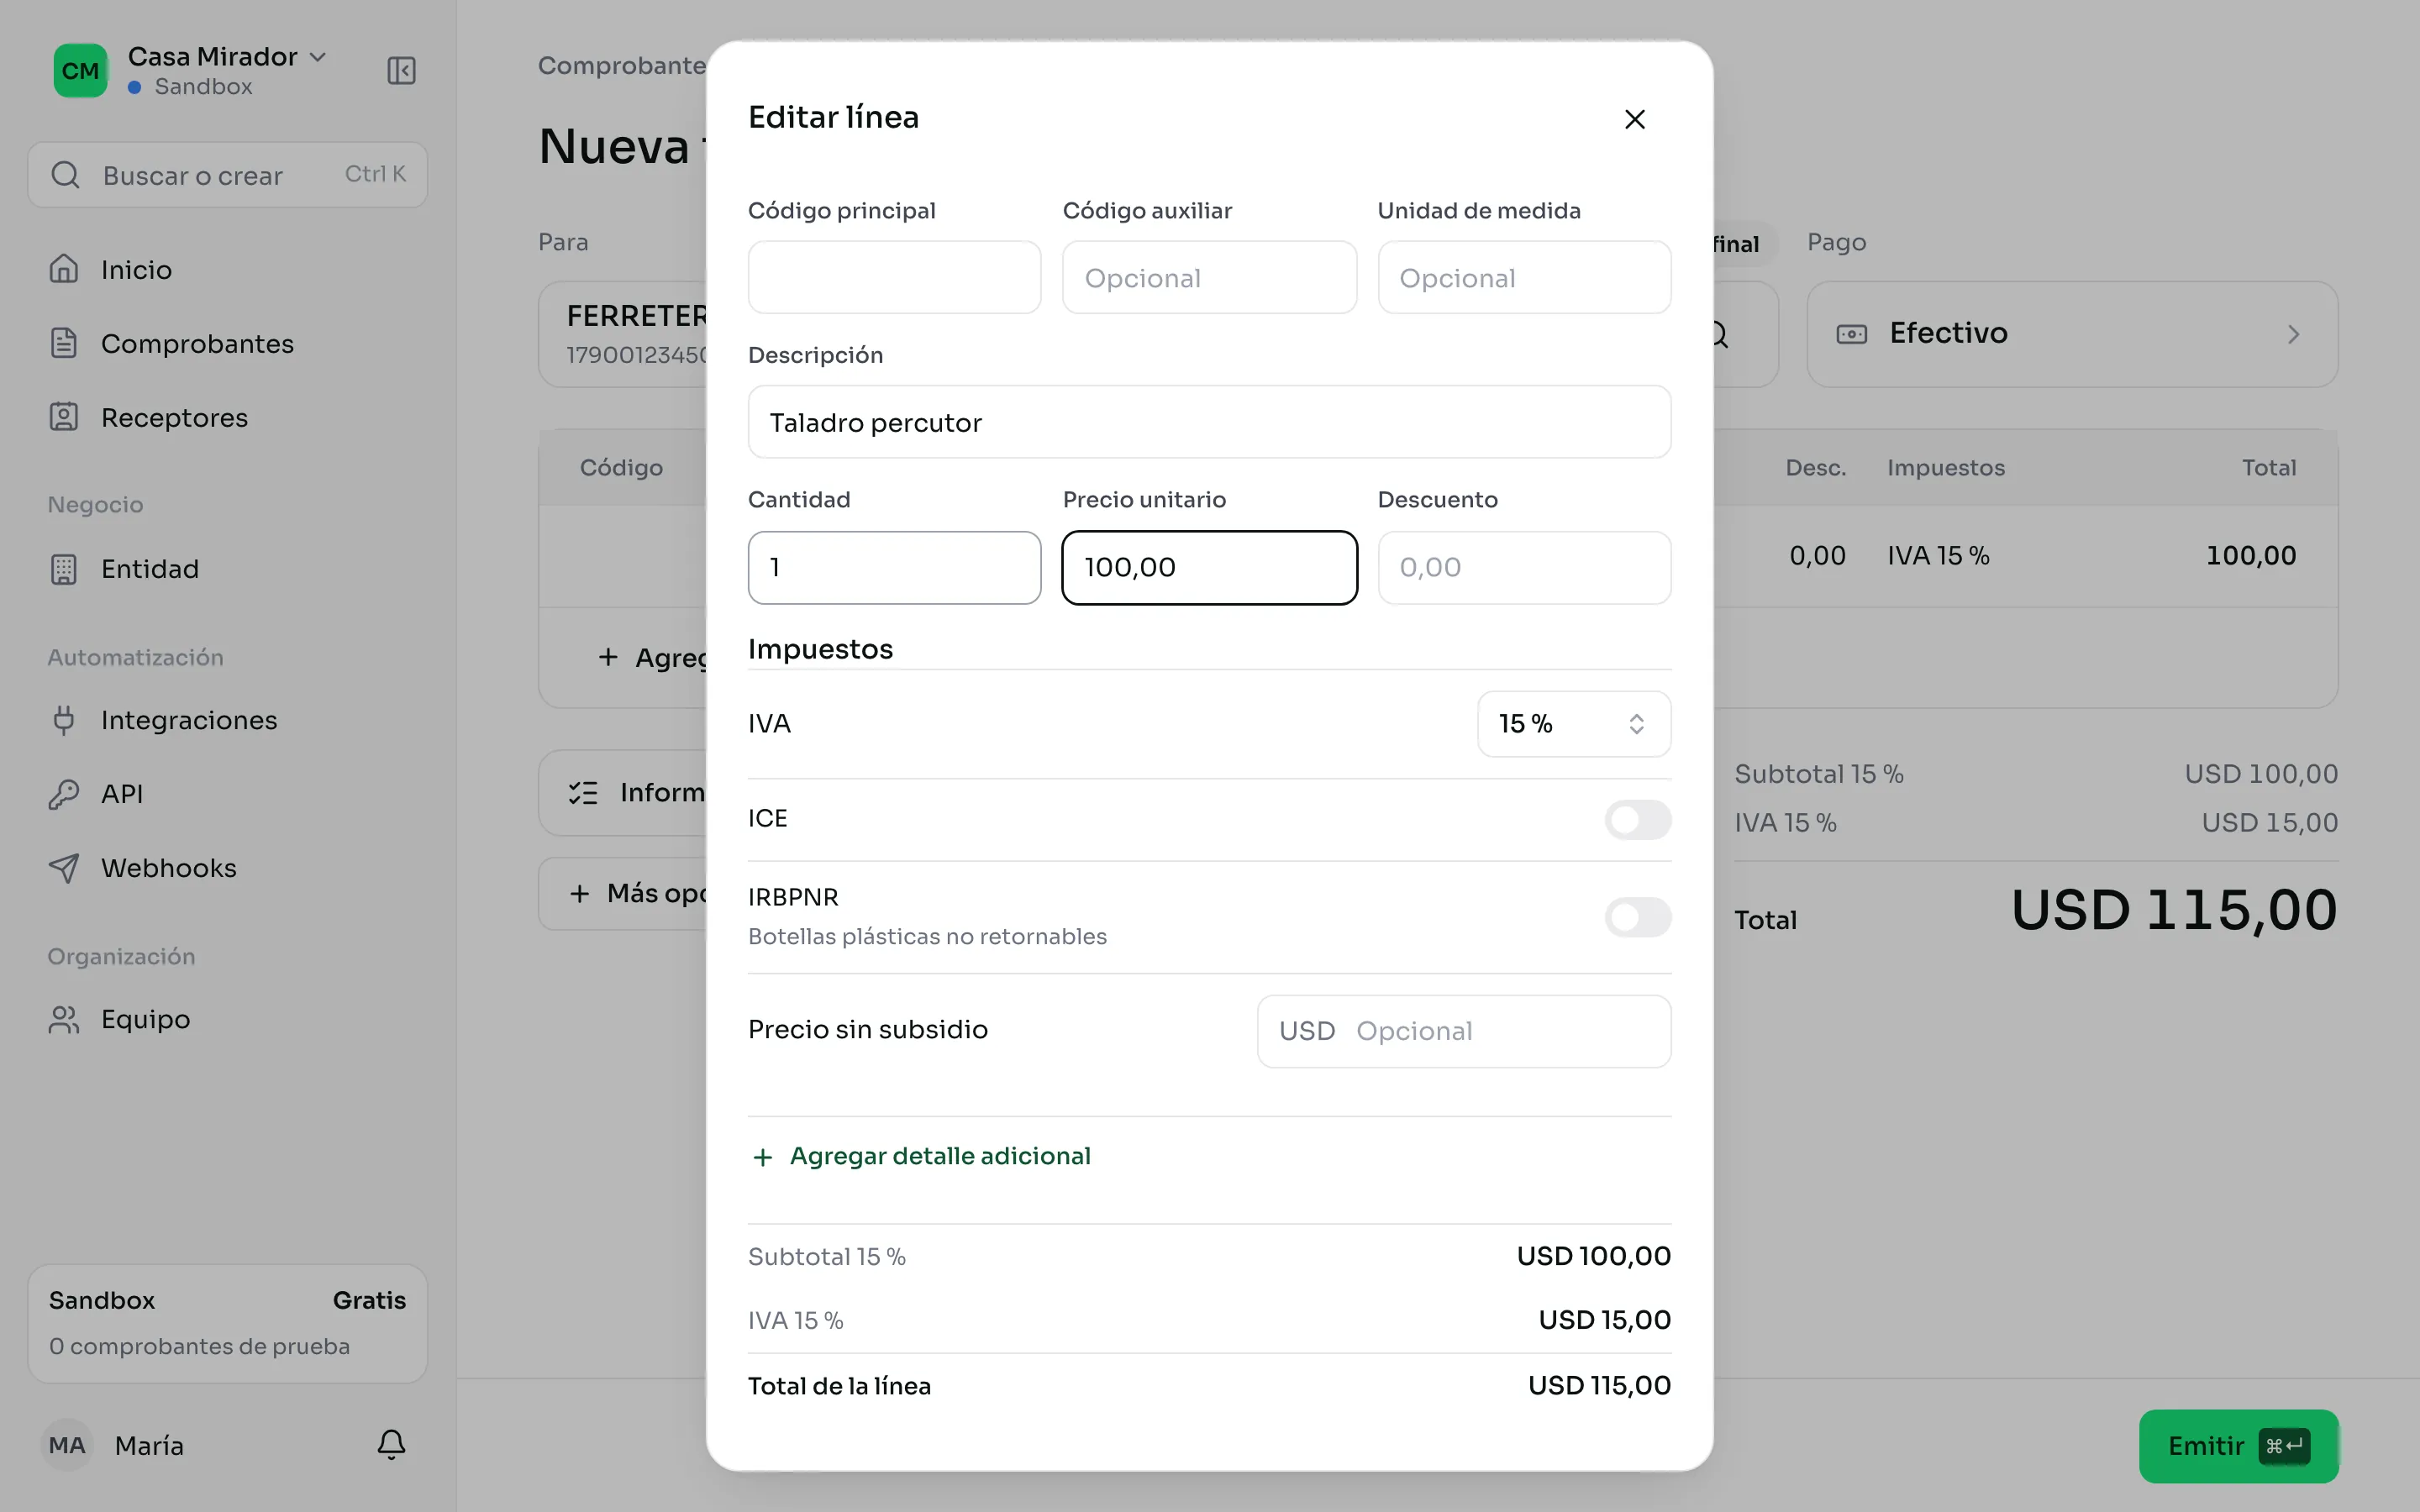
Task: Open the Efectivo payment selector
Action: pyautogui.click(x=2072, y=334)
